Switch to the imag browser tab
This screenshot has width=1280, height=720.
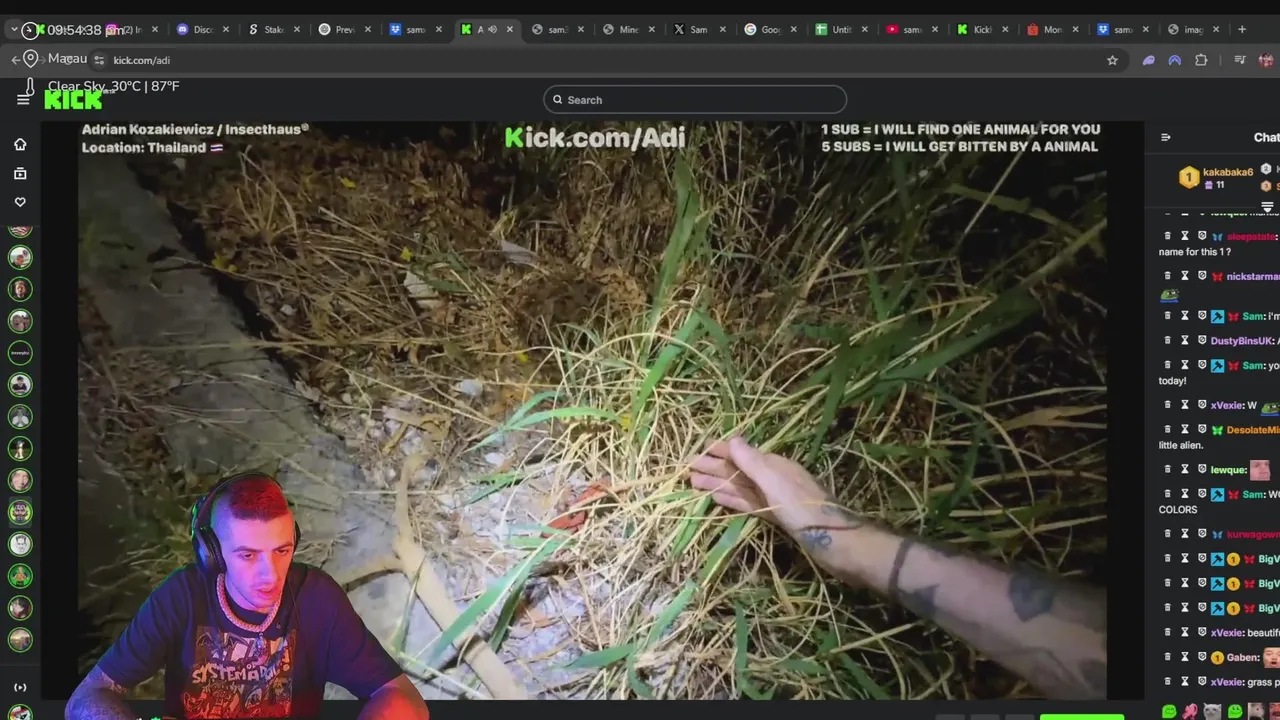1193,30
